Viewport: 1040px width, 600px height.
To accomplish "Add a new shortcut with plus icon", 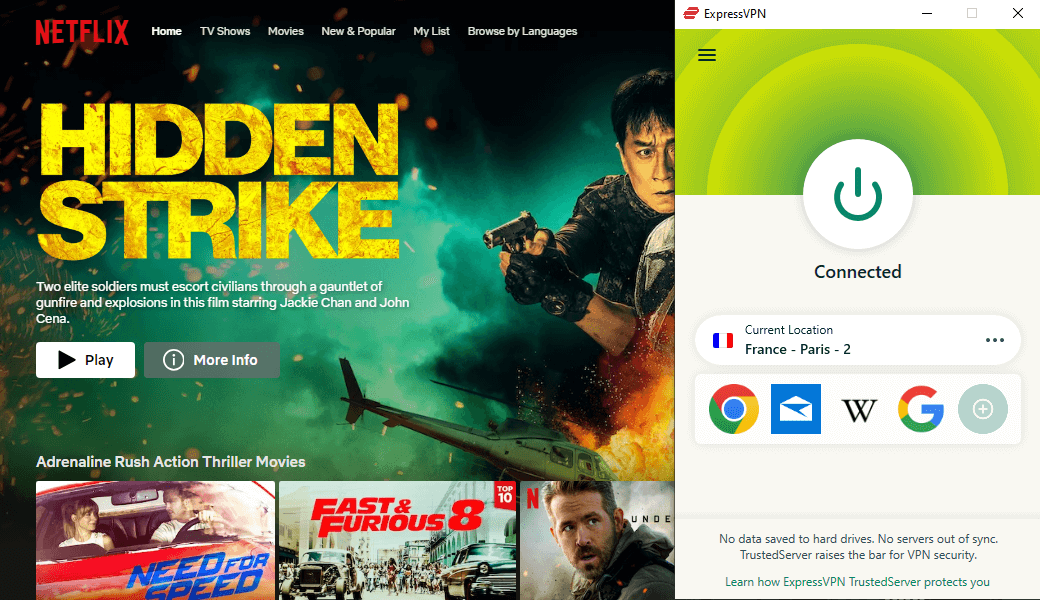I will click(x=983, y=409).
